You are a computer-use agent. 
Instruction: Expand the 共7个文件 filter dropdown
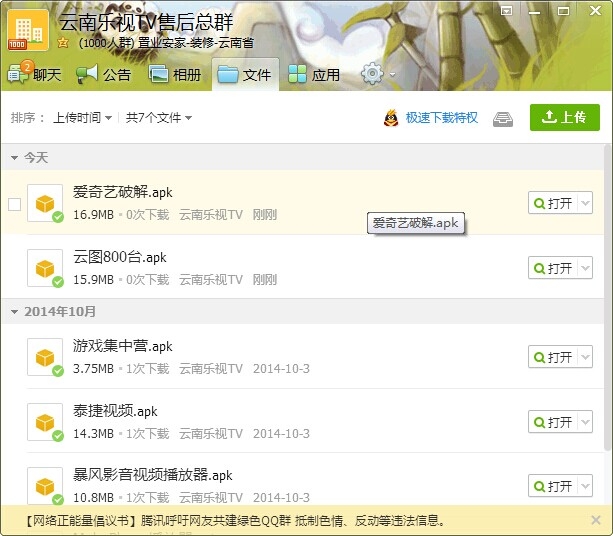(x=159, y=117)
